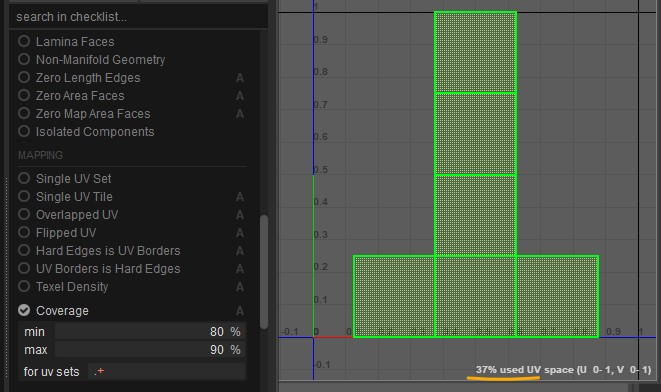661x392 pixels.
Task: Click the Coverage min percentage field
Action: coord(150,332)
